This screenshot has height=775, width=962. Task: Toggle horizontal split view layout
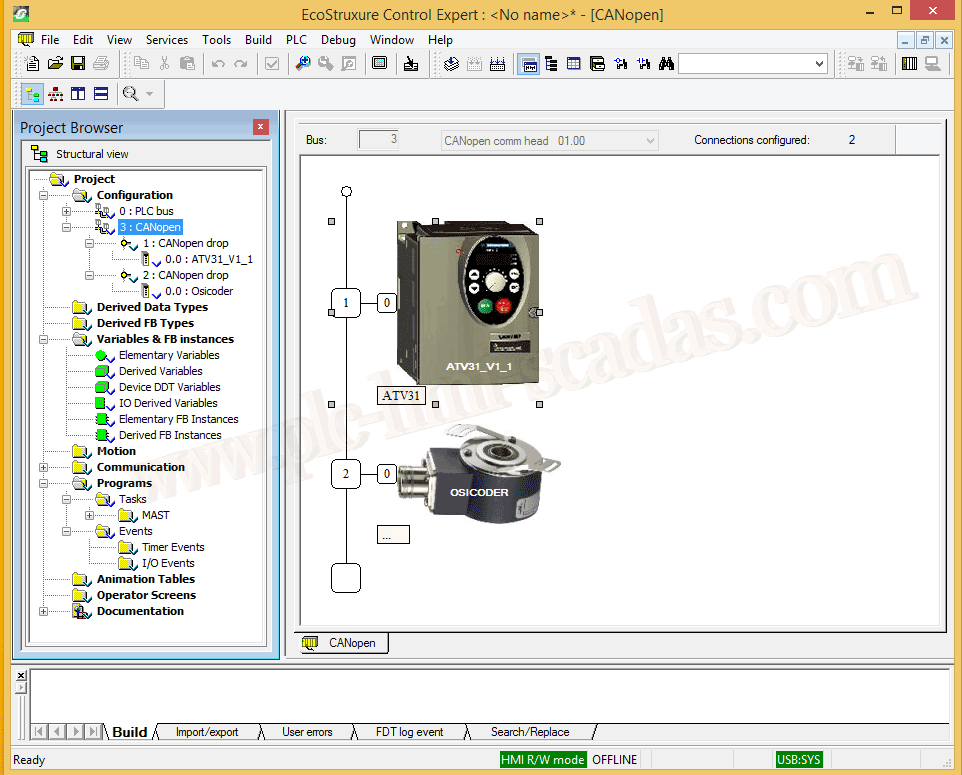(101, 94)
